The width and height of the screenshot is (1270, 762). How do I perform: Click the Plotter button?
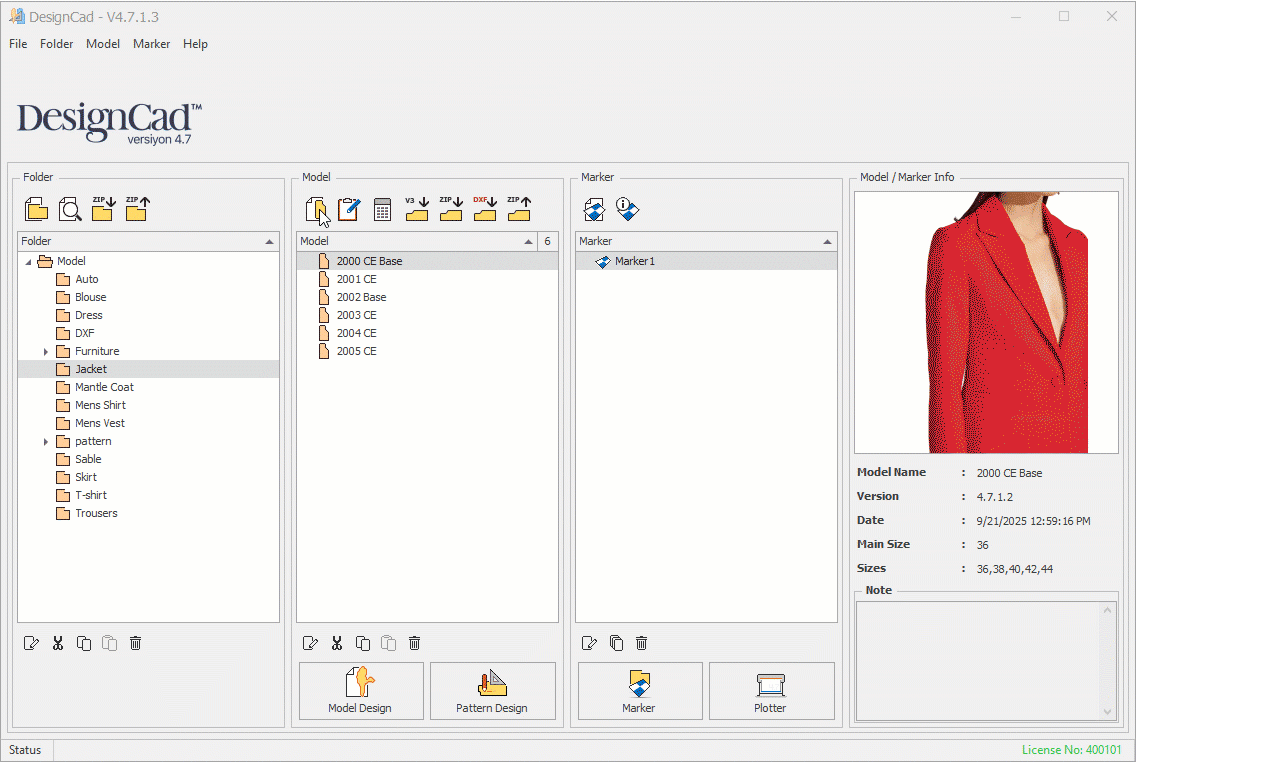771,690
